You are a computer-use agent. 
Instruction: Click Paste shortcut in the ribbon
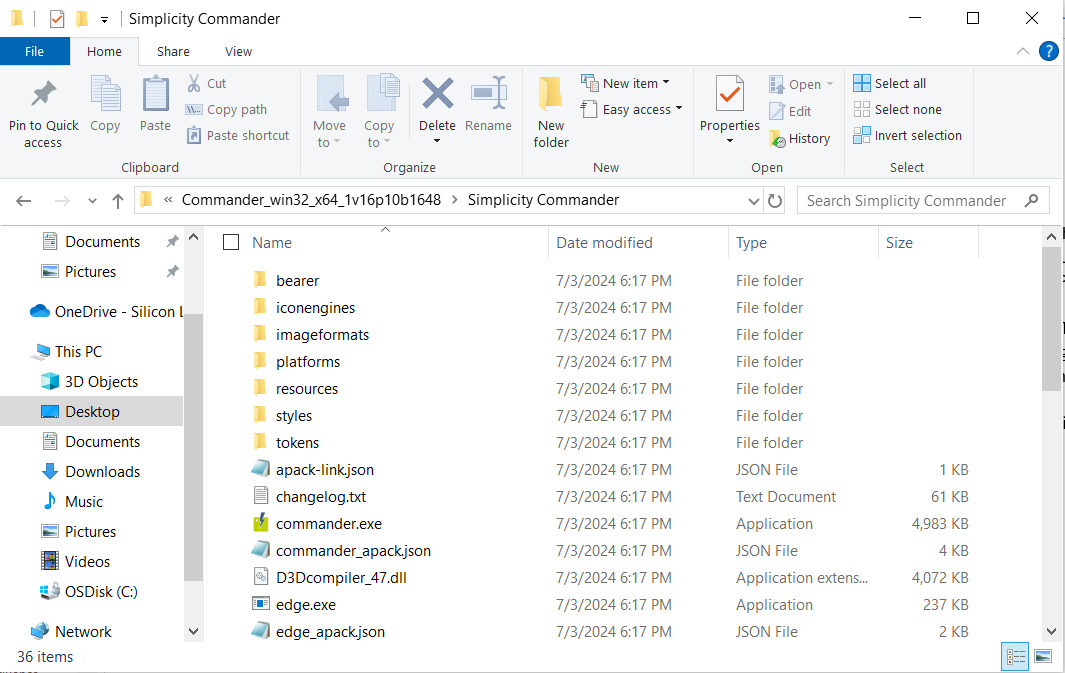tap(238, 135)
